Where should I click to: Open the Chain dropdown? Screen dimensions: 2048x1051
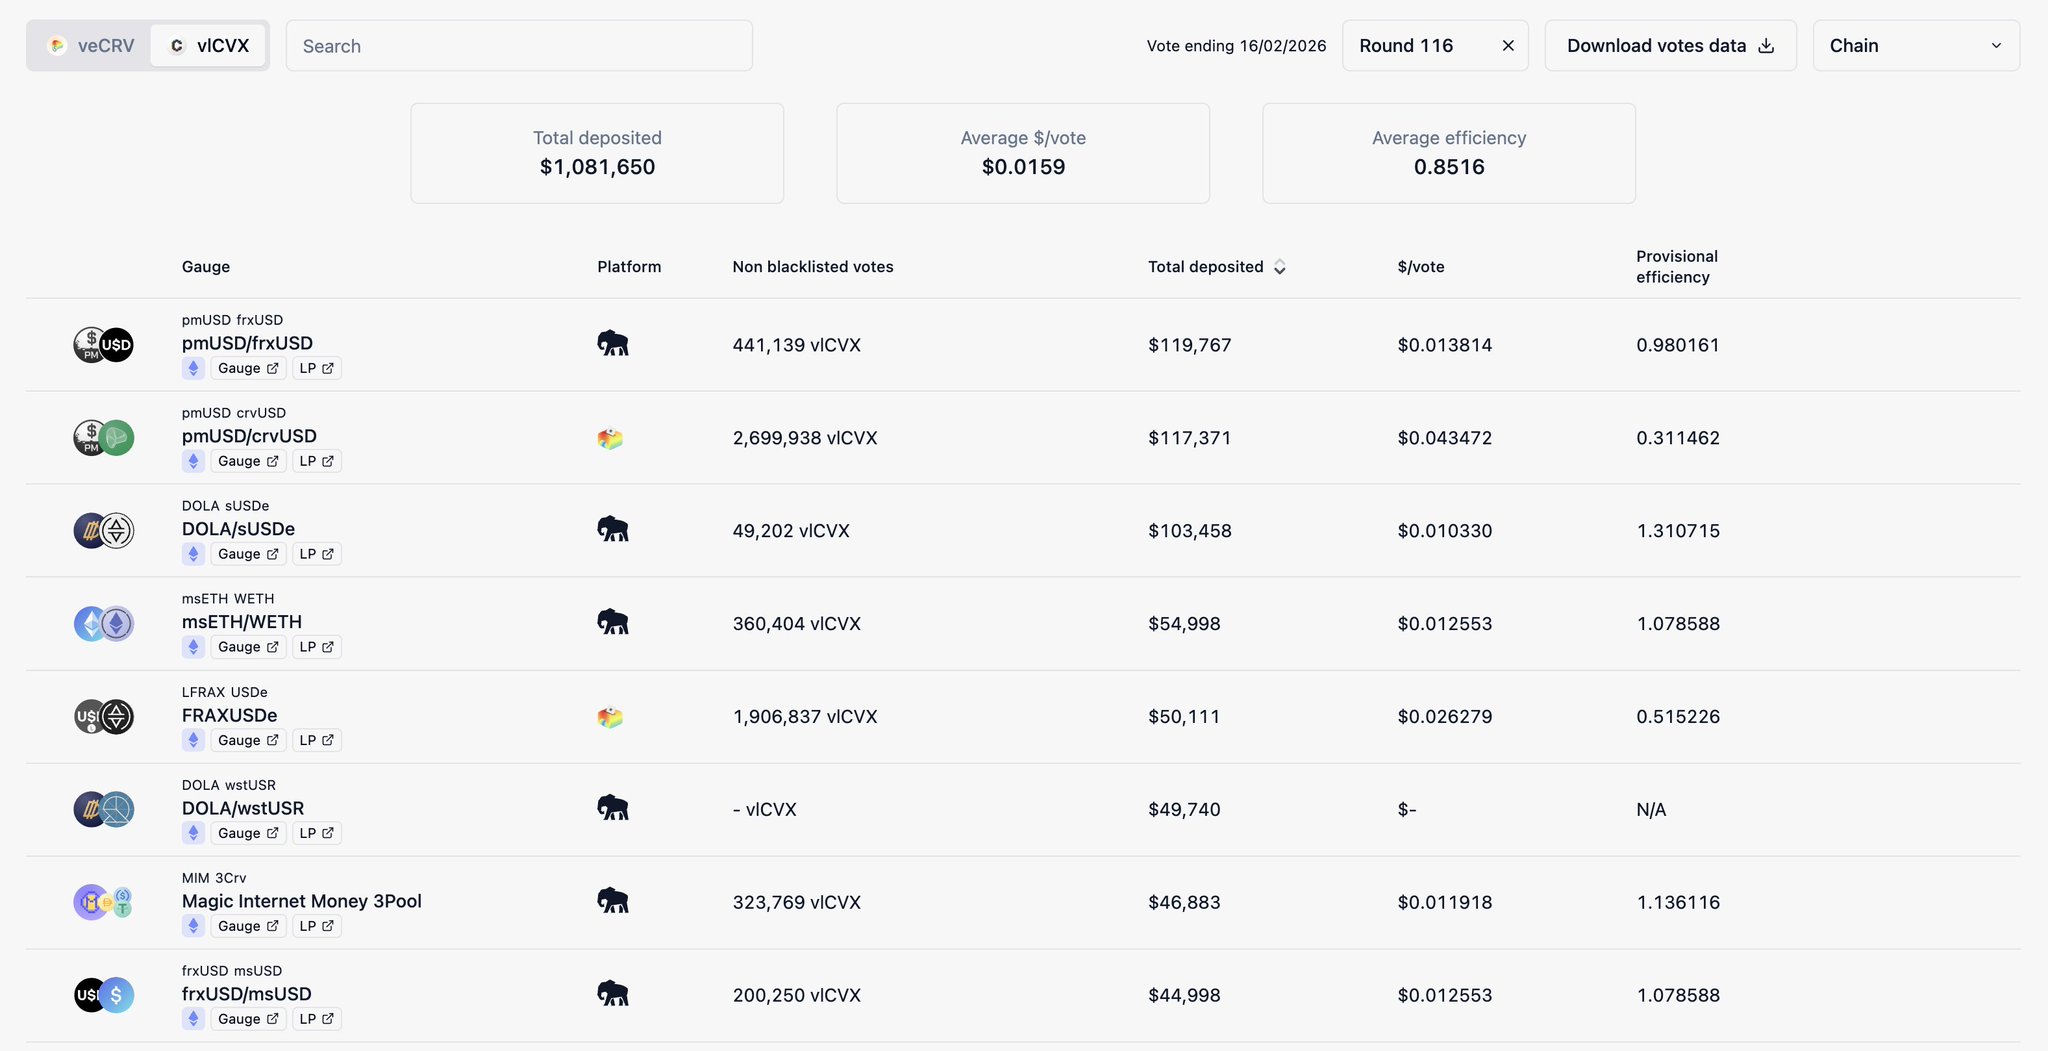click(1915, 46)
